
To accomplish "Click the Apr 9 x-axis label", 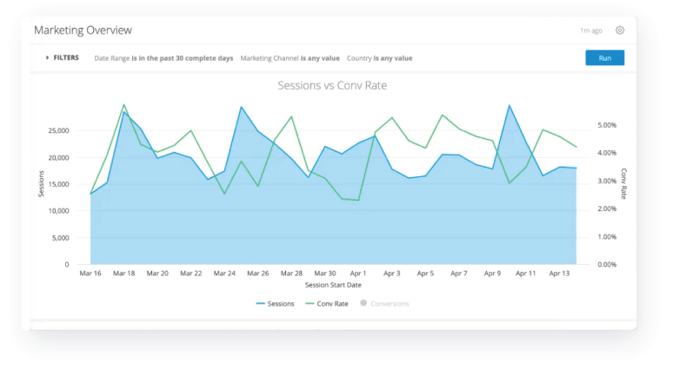I will click(x=492, y=273).
